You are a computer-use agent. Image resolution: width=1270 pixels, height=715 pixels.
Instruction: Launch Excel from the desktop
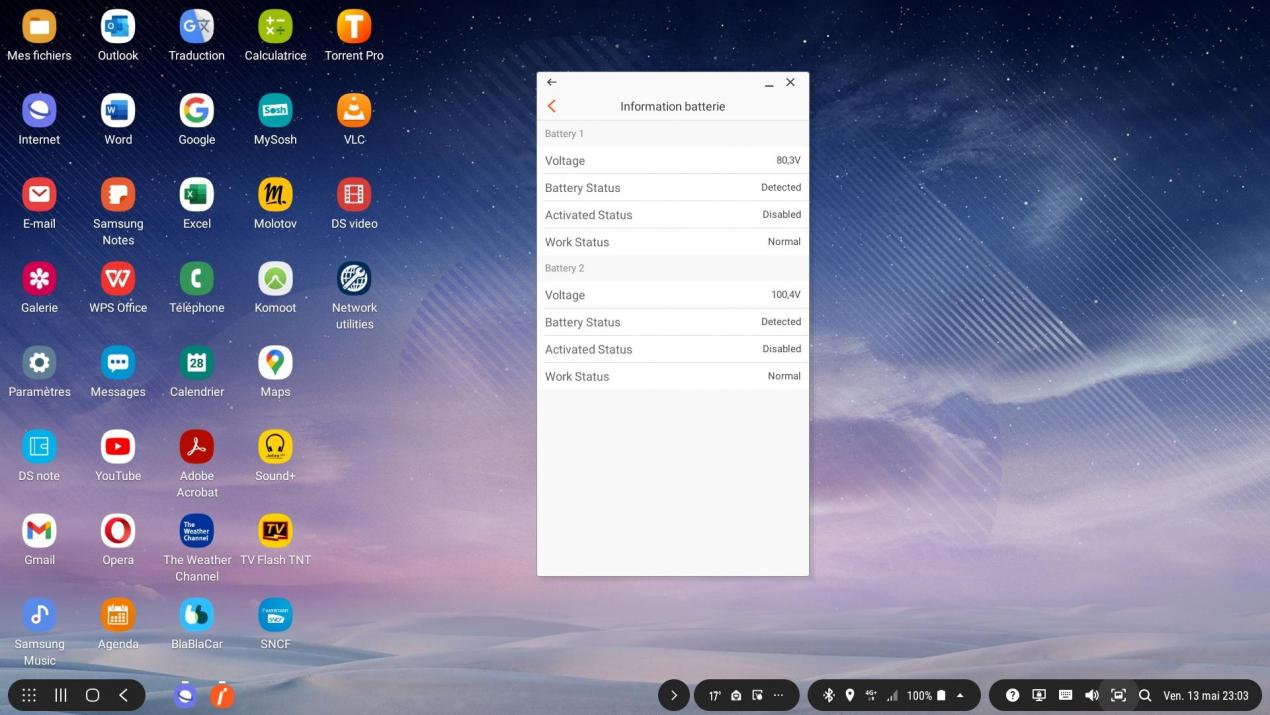point(196,194)
